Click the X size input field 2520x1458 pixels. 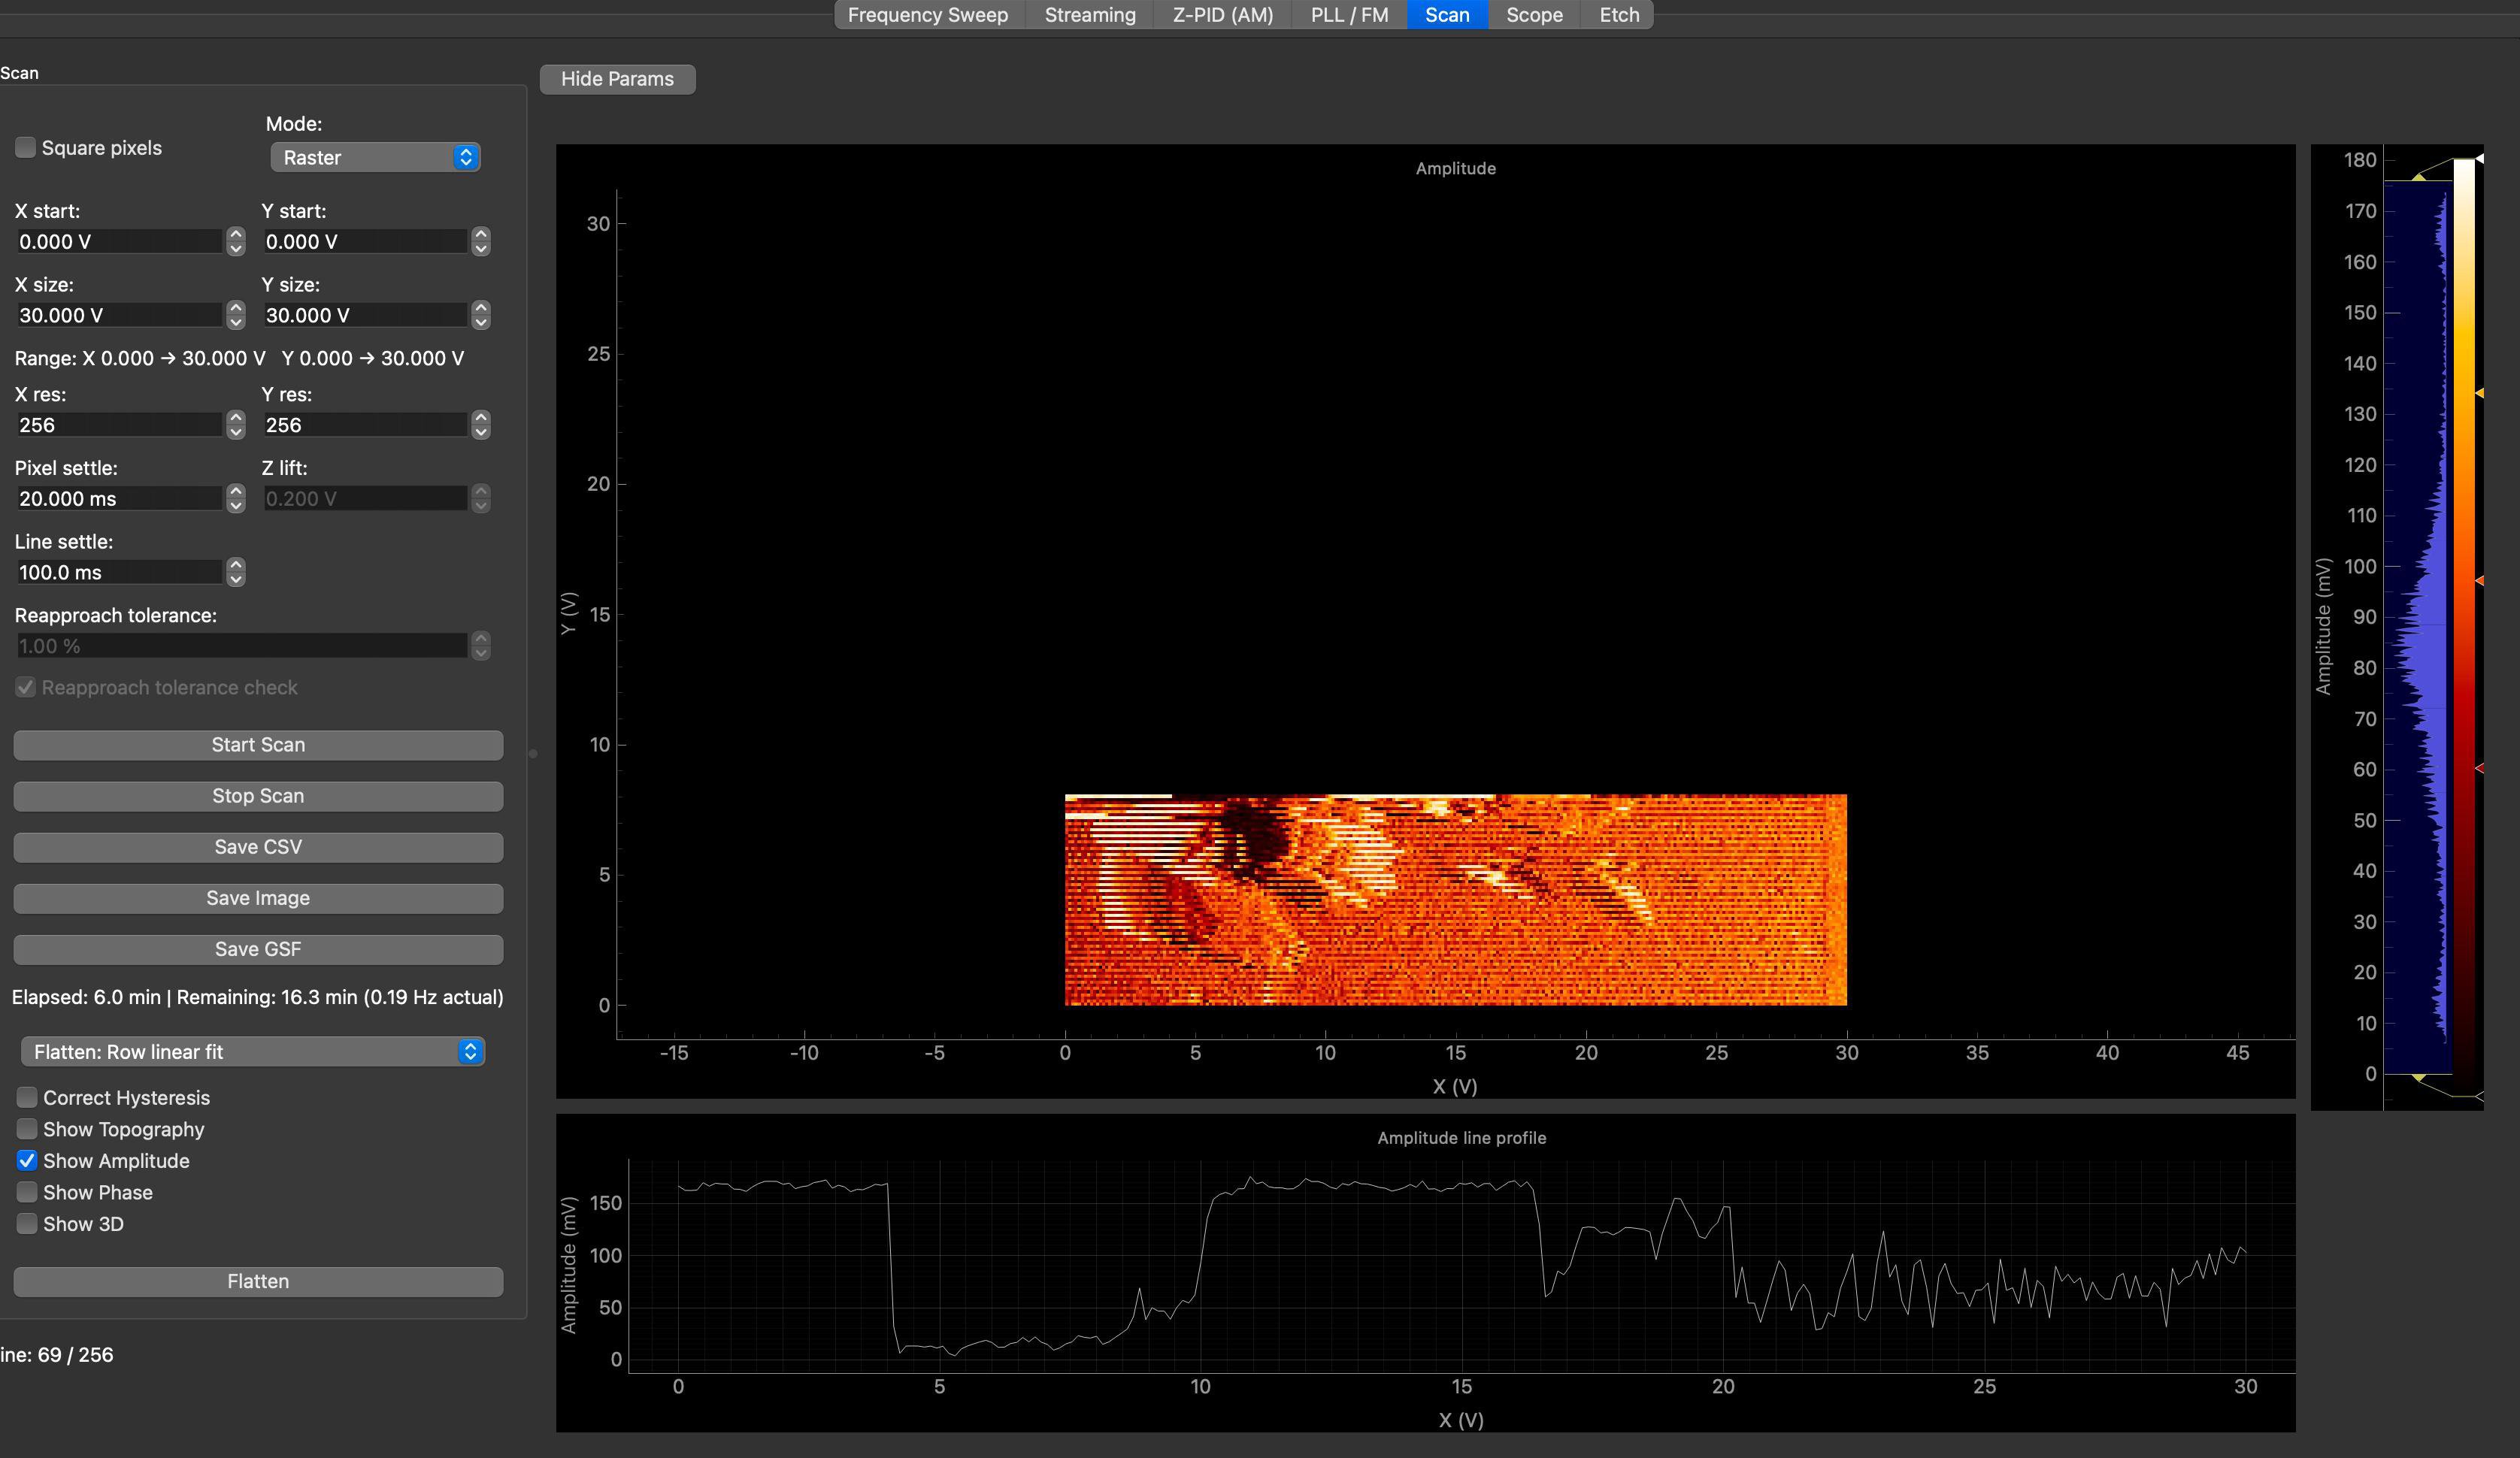[x=118, y=315]
